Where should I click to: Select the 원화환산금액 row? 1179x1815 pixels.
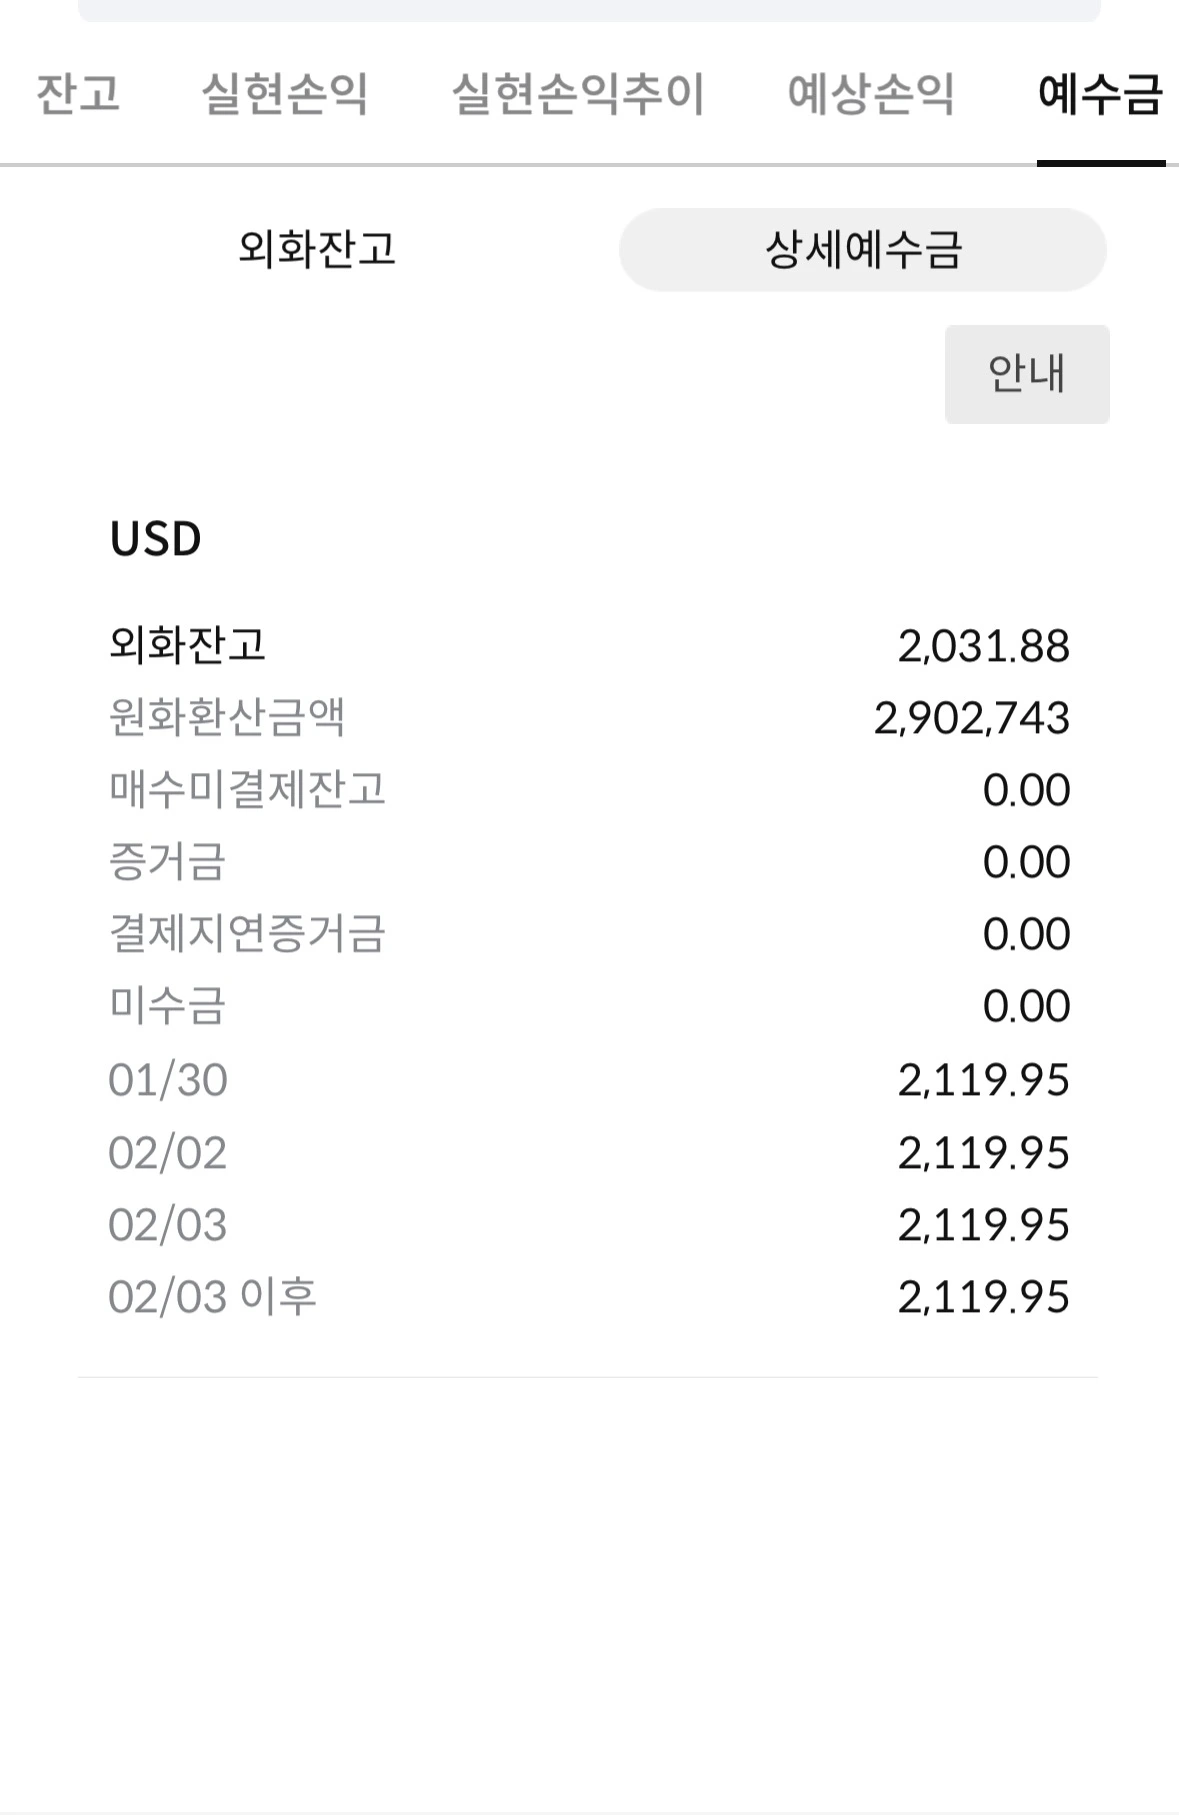tap(227, 717)
